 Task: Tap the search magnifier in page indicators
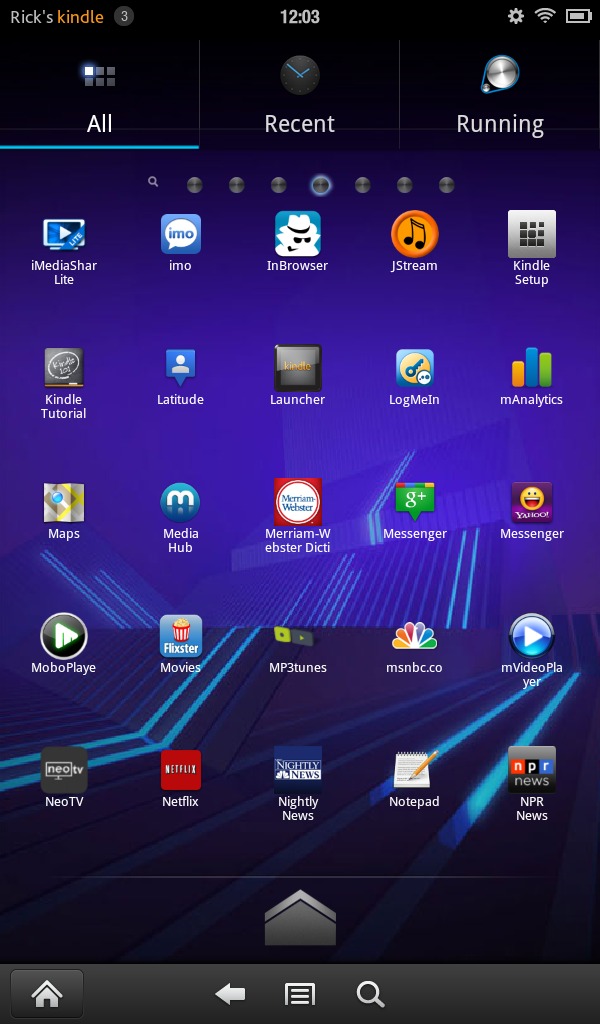click(x=153, y=182)
